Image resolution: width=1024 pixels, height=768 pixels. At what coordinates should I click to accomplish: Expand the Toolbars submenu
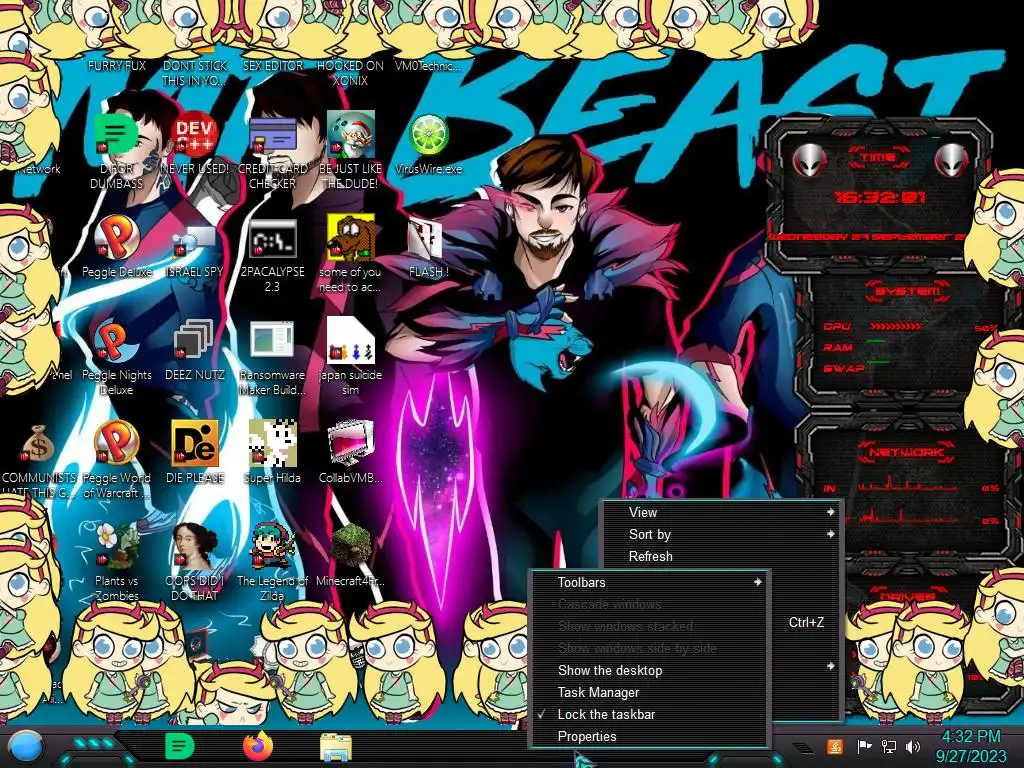648,583
